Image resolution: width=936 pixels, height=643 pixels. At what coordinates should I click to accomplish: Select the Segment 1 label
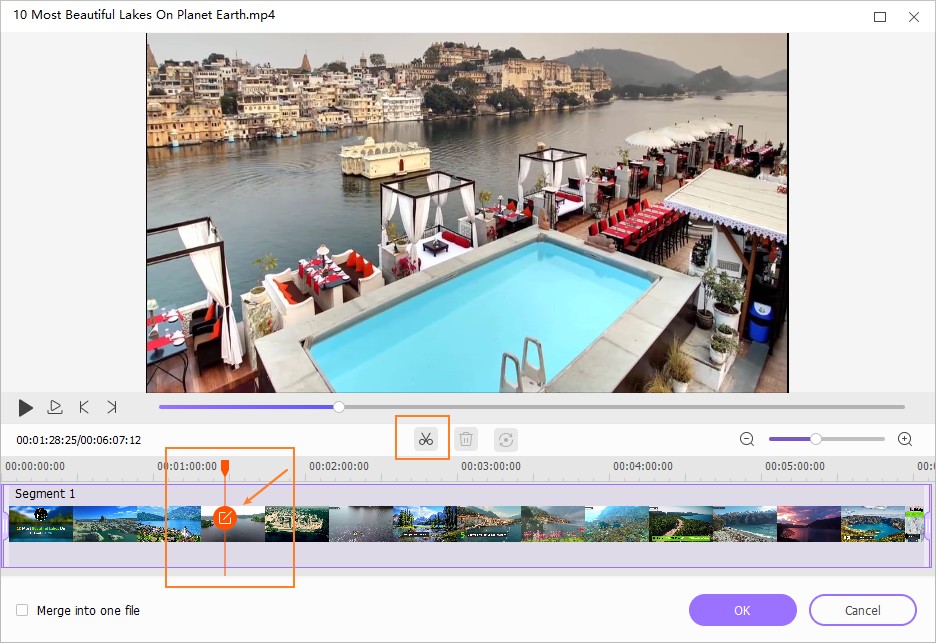(x=45, y=494)
